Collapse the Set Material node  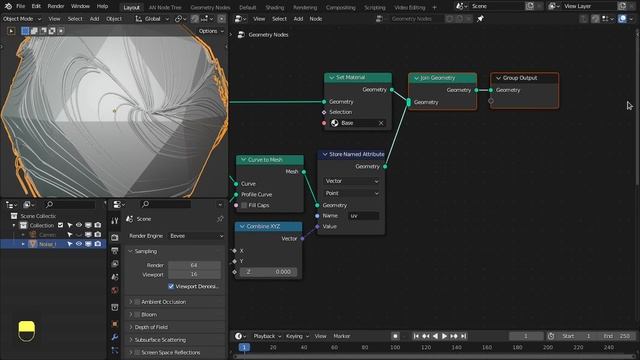[331, 78]
